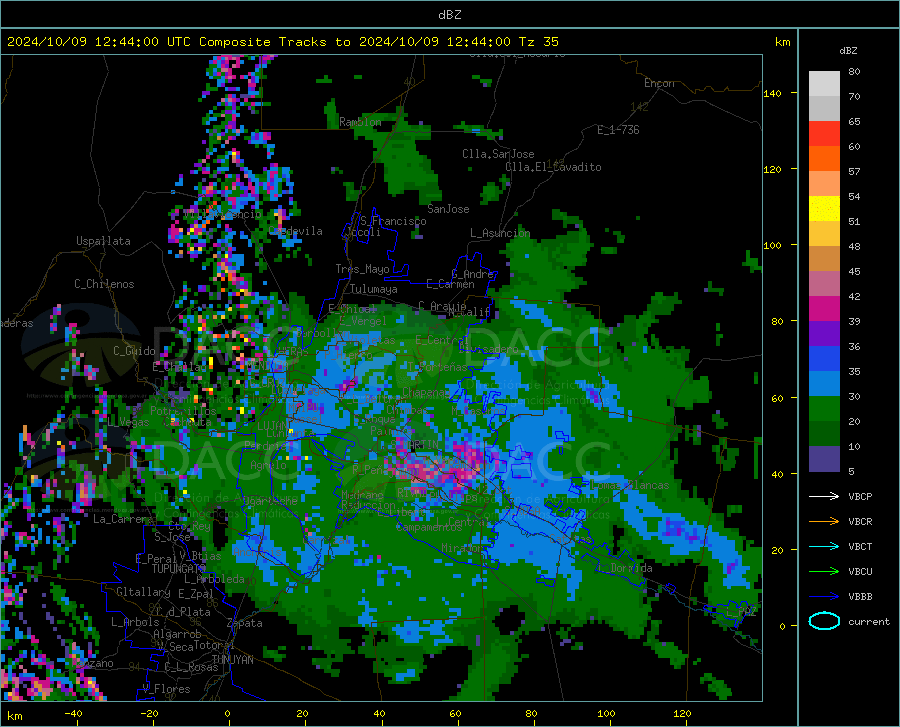
Task: Select the magenta 39–42 dBZ swatch
Action: [824, 309]
